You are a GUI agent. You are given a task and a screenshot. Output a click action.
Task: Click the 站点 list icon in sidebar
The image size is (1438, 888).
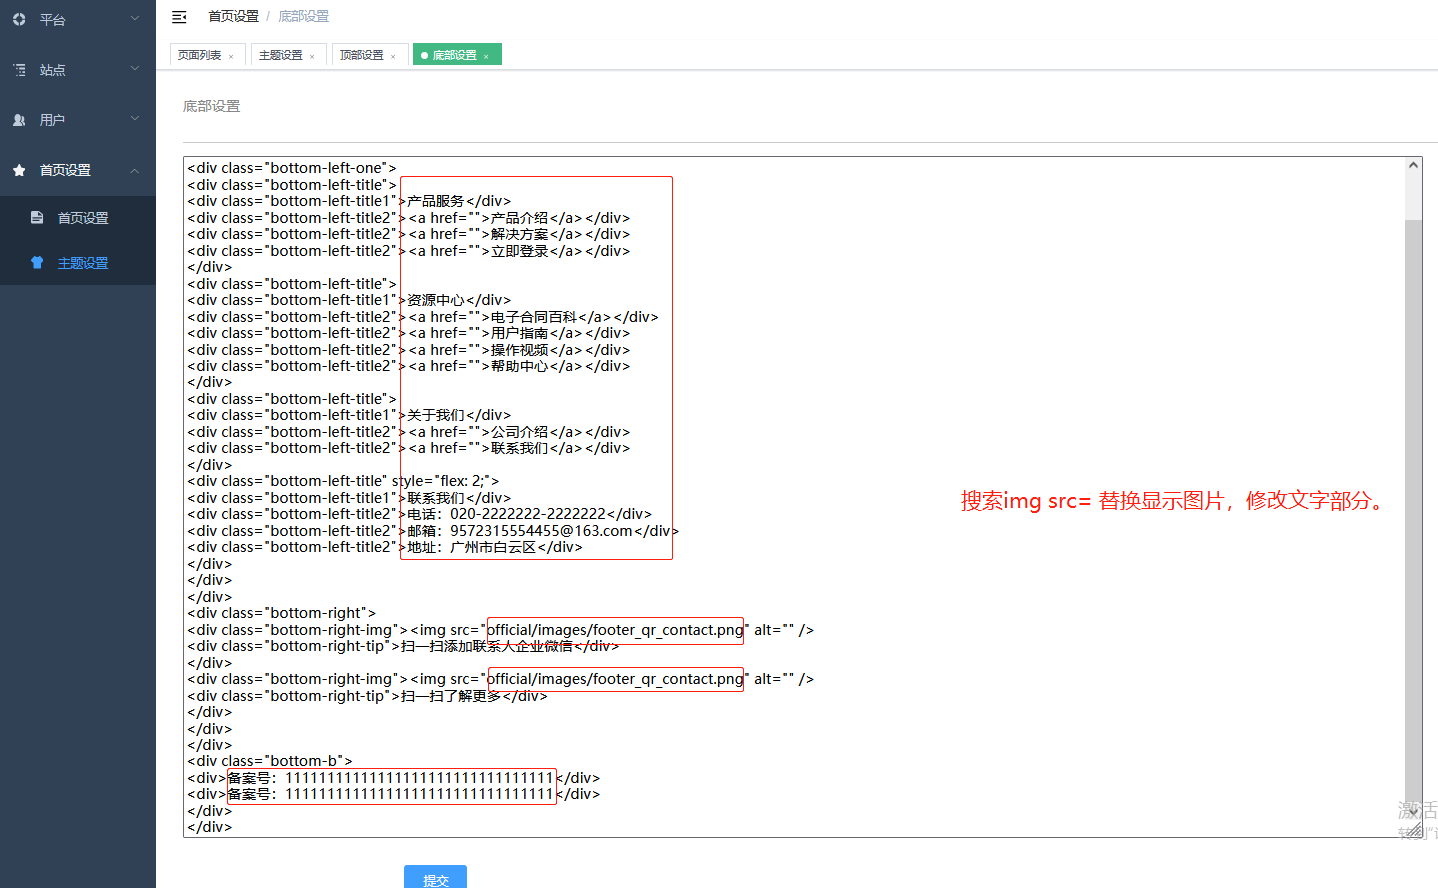19,70
